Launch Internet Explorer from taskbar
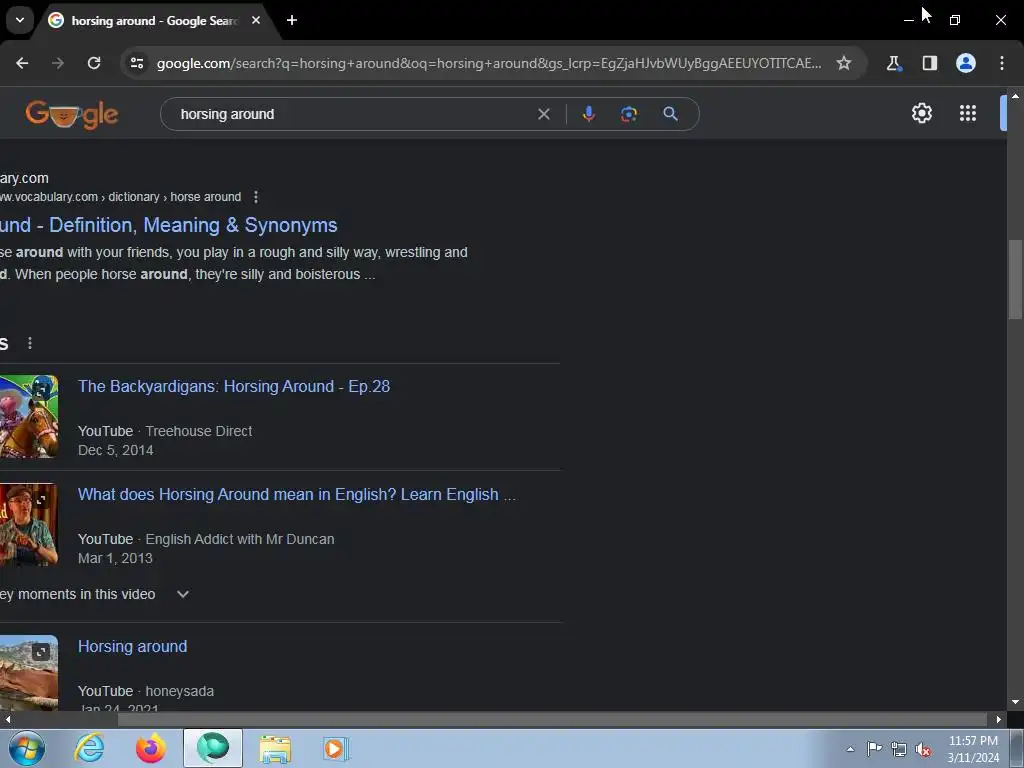1024x768 pixels. tap(89, 748)
